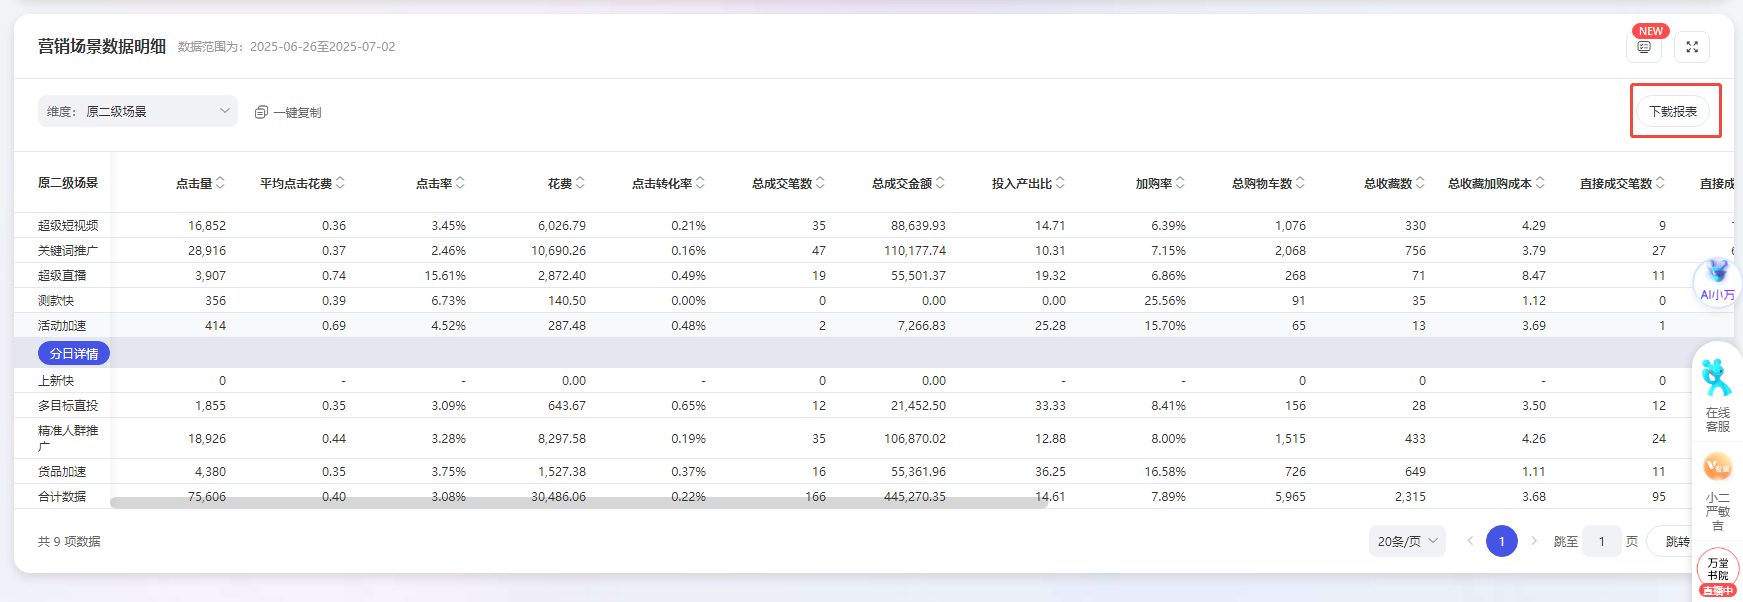Click the one-click copy icon (一键复制)

[x=261, y=112]
